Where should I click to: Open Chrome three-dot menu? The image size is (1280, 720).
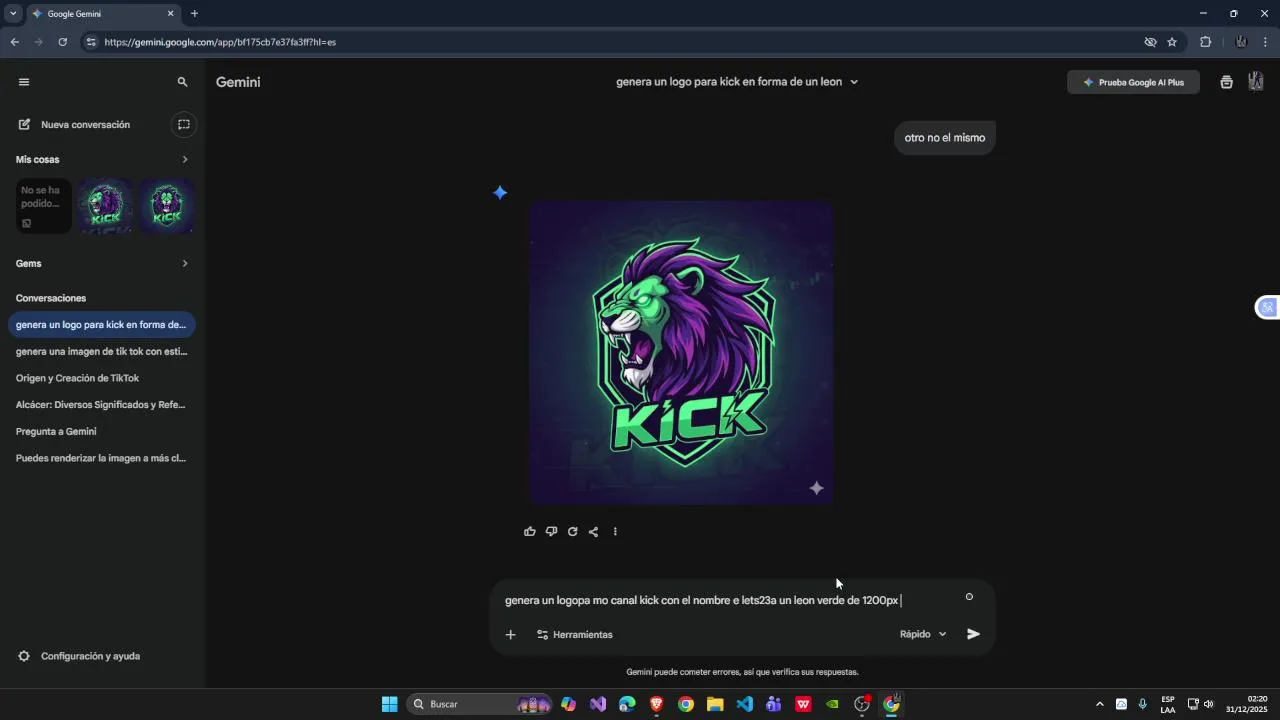1265,42
